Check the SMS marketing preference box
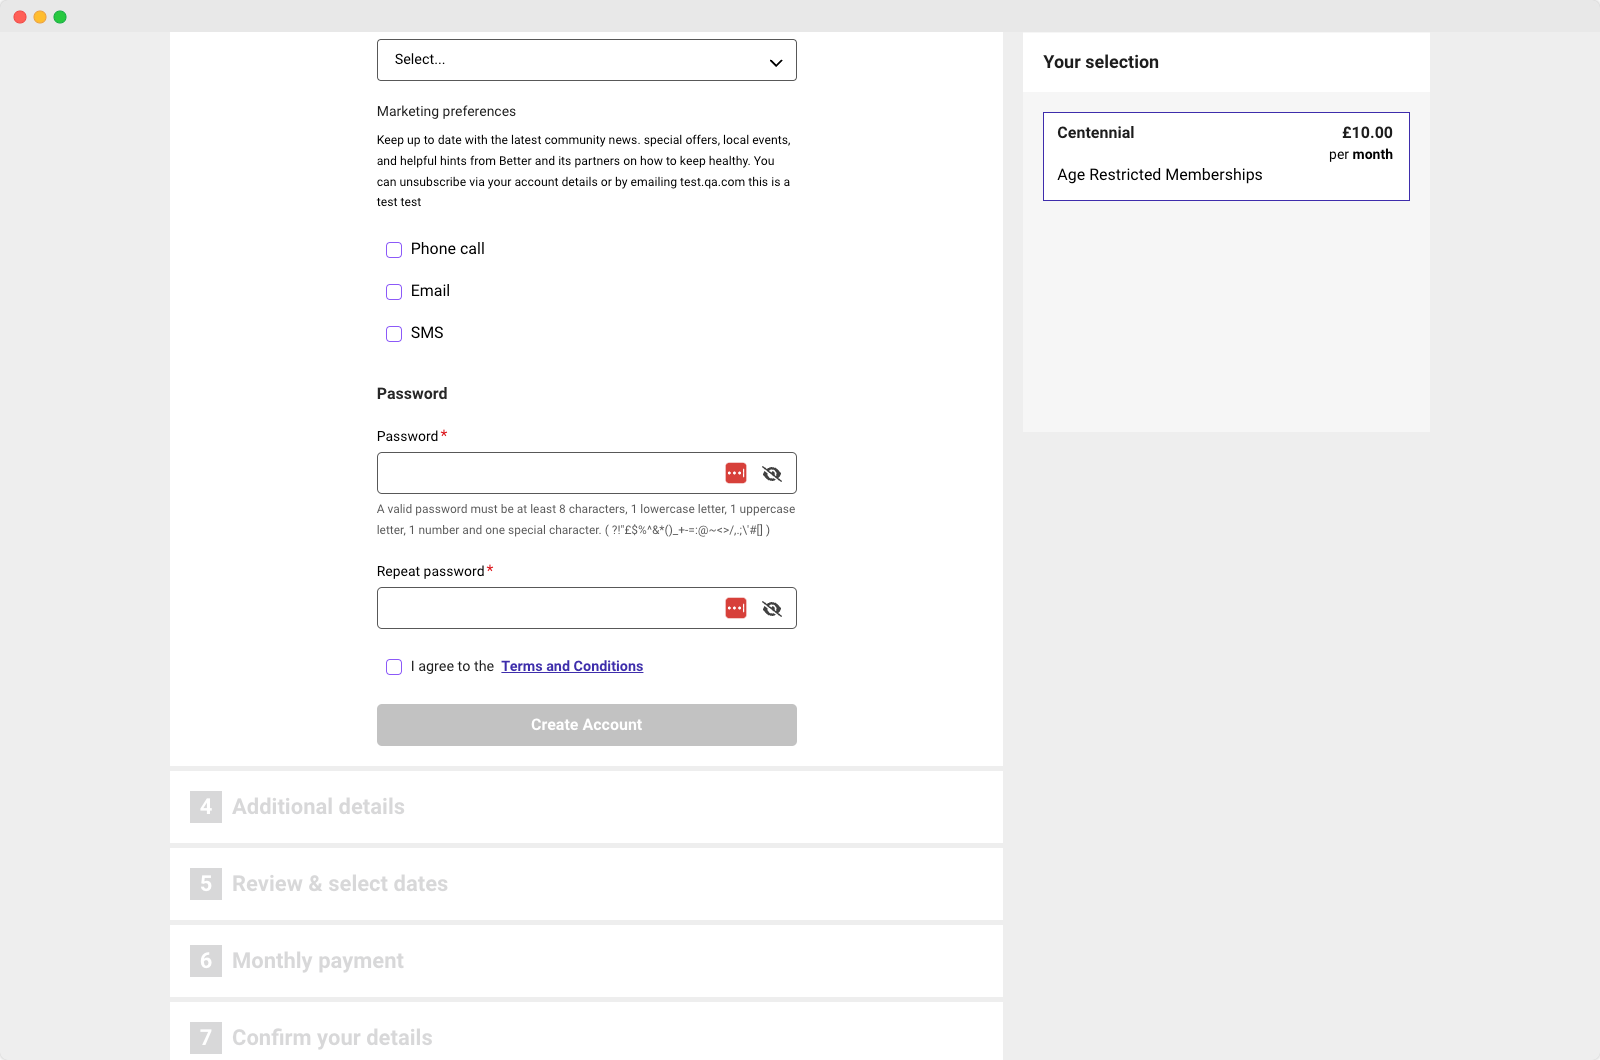The width and height of the screenshot is (1600, 1060). tap(394, 334)
